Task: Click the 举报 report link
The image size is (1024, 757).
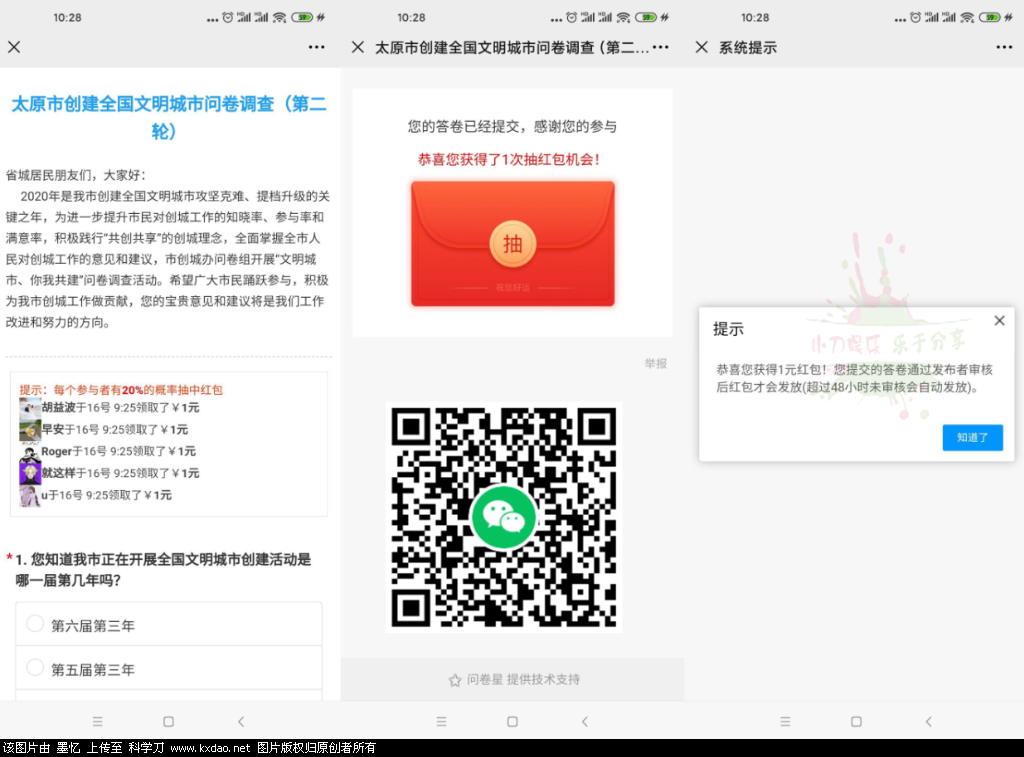Action: 656,363
